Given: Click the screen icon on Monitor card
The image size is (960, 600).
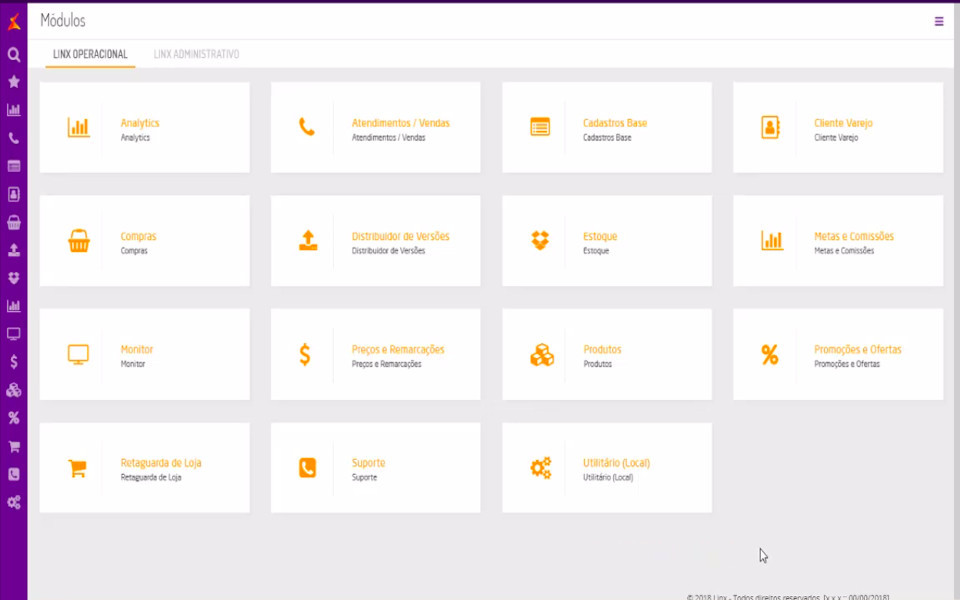Looking at the screenshot, I should 78,354.
